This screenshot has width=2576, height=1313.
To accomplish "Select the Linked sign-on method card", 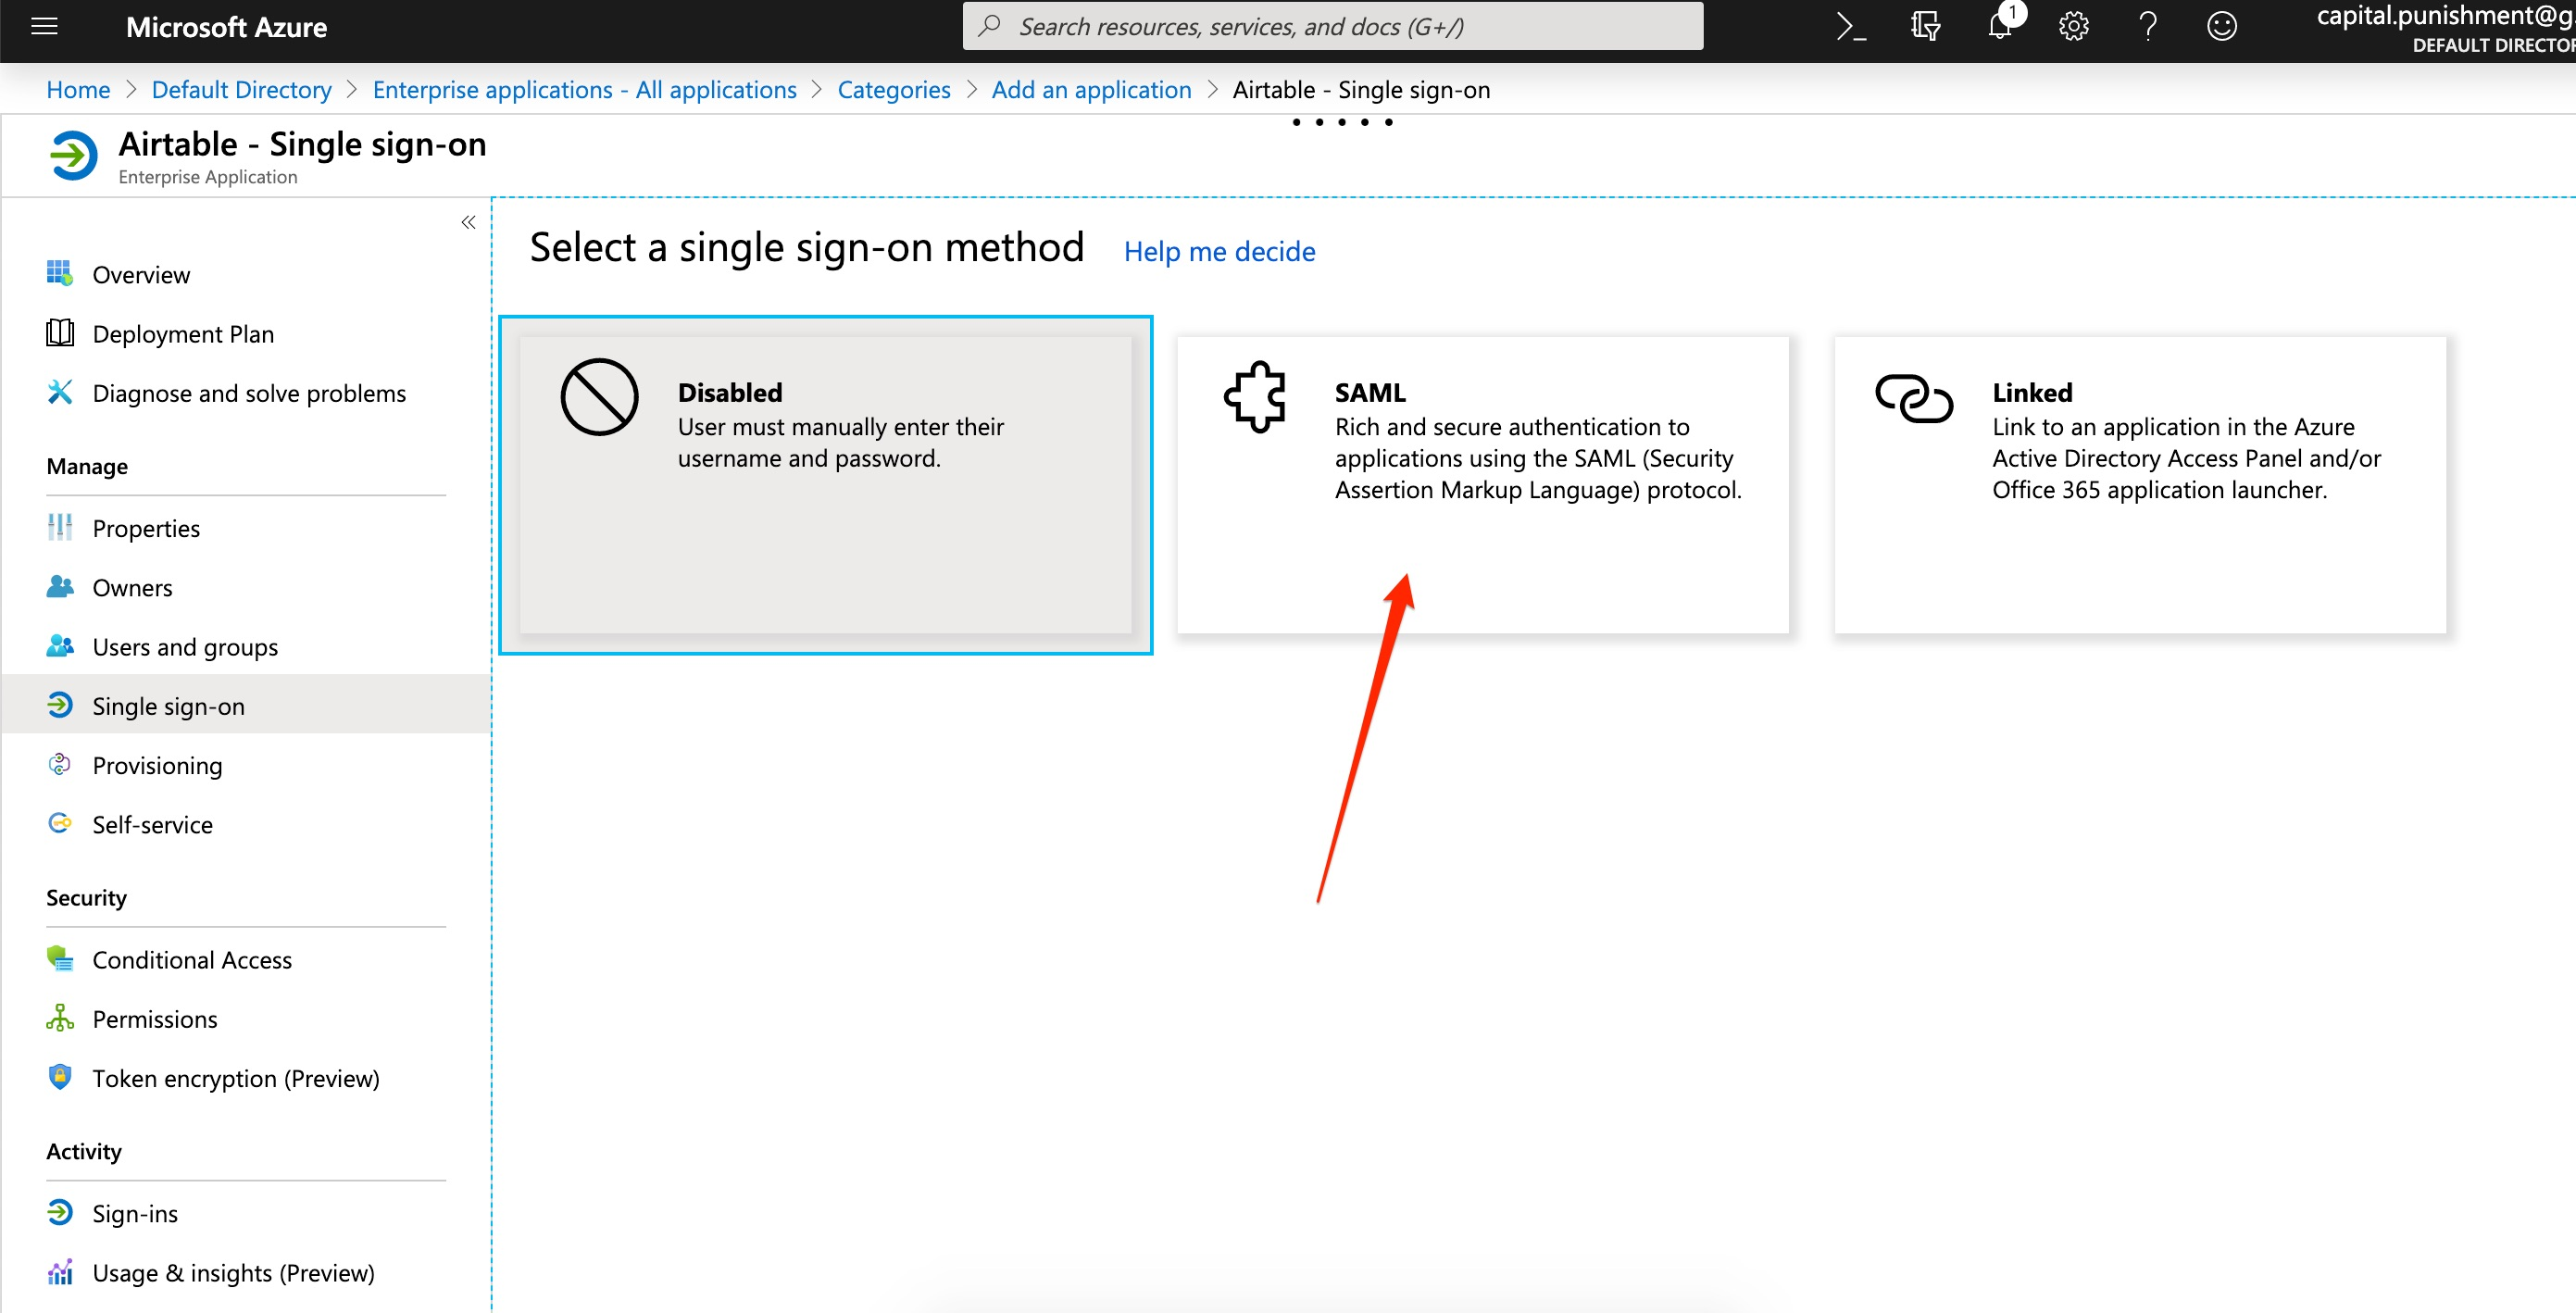I will click(2140, 485).
